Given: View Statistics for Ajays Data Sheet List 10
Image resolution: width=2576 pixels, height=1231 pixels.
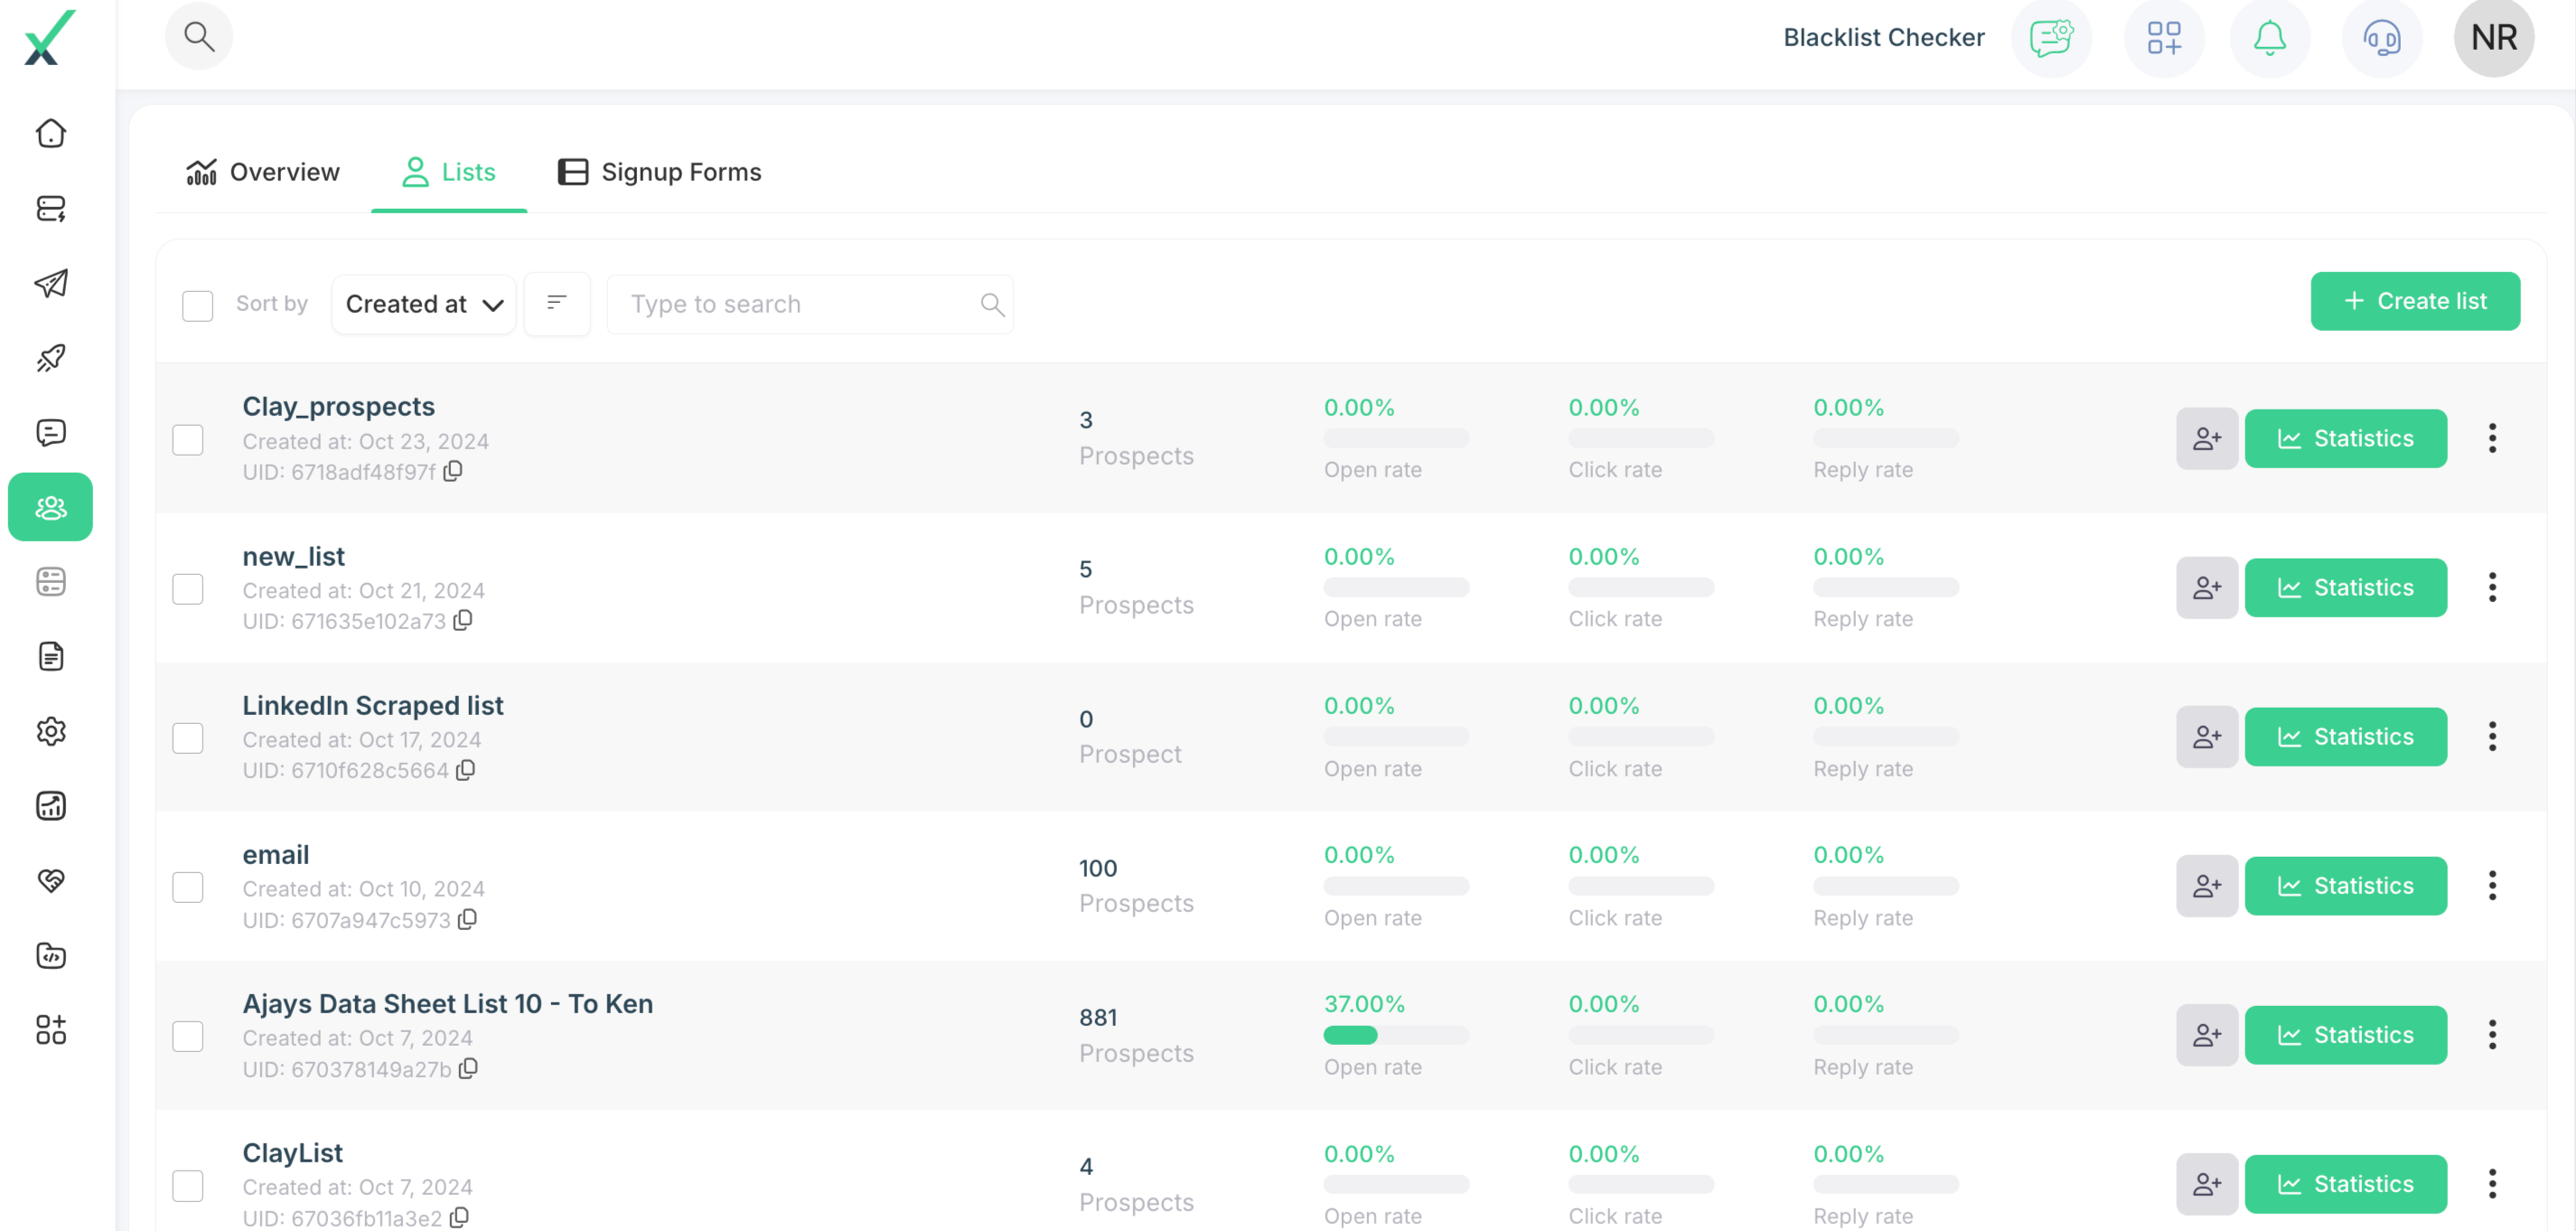Looking at the screenshot, I should (x=2346, y=1035).
